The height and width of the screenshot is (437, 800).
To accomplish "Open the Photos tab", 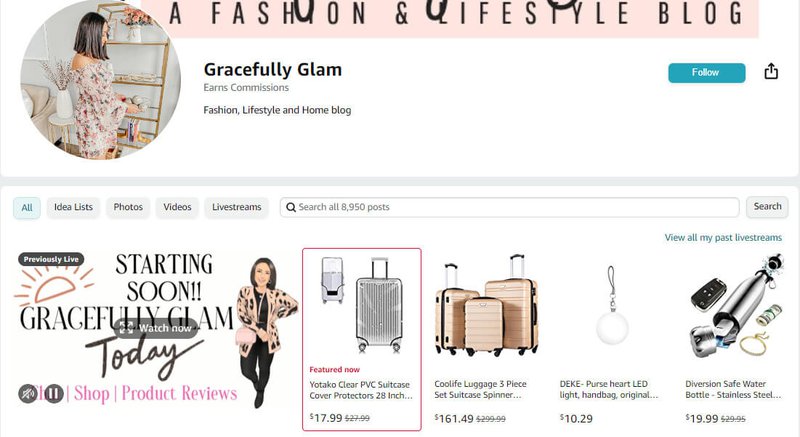I will click(128, 207).
